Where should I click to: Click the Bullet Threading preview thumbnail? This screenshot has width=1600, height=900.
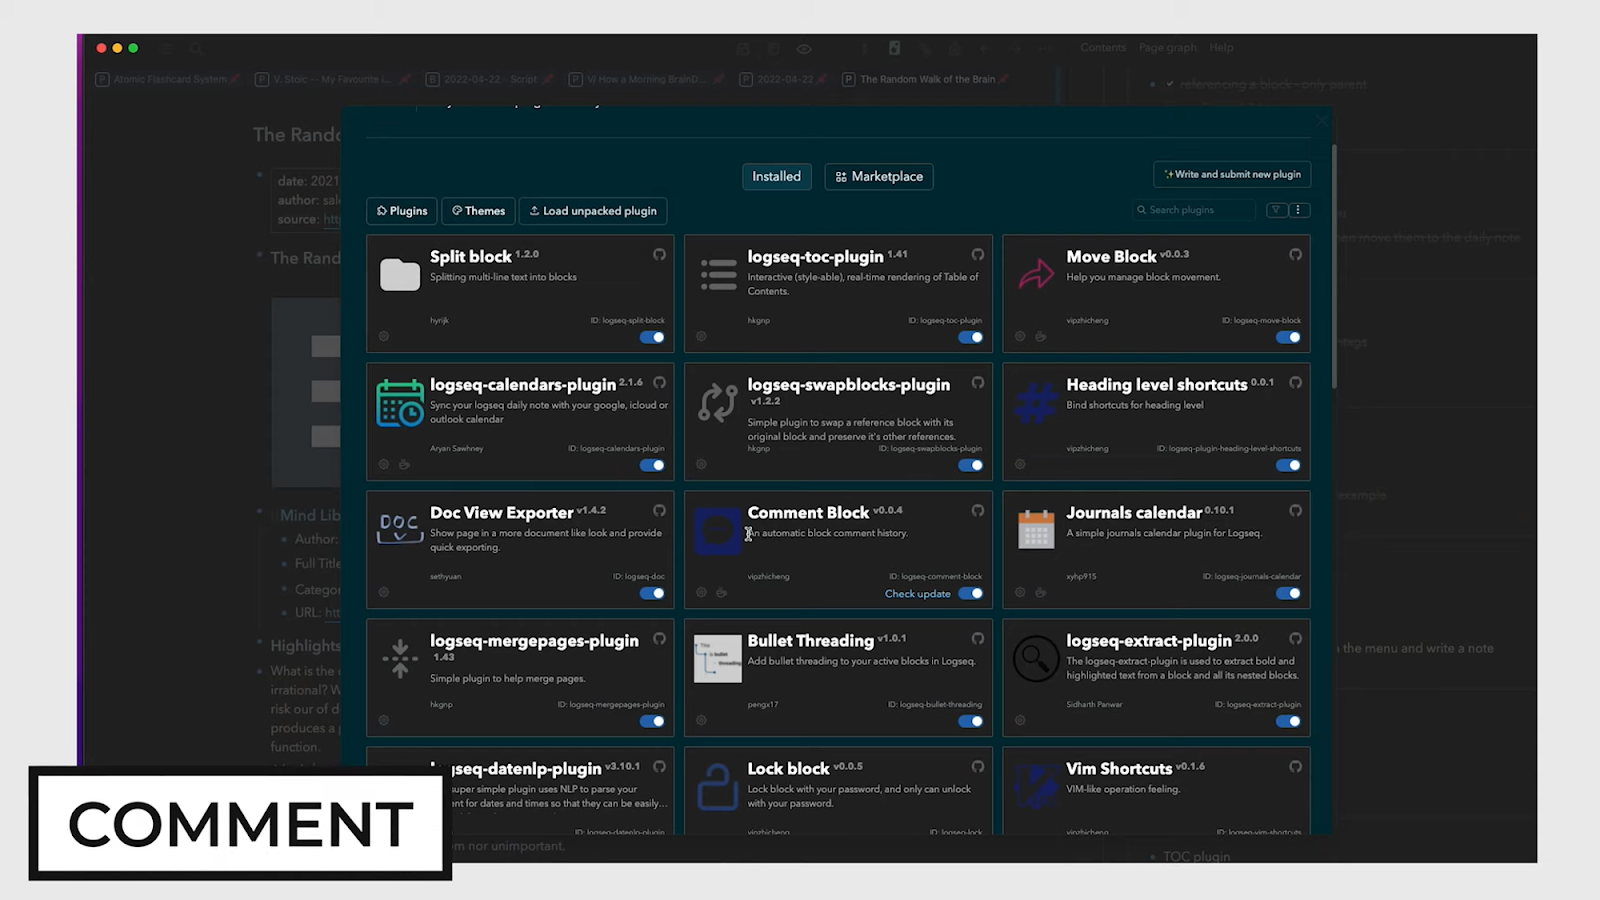pos(718,660)
